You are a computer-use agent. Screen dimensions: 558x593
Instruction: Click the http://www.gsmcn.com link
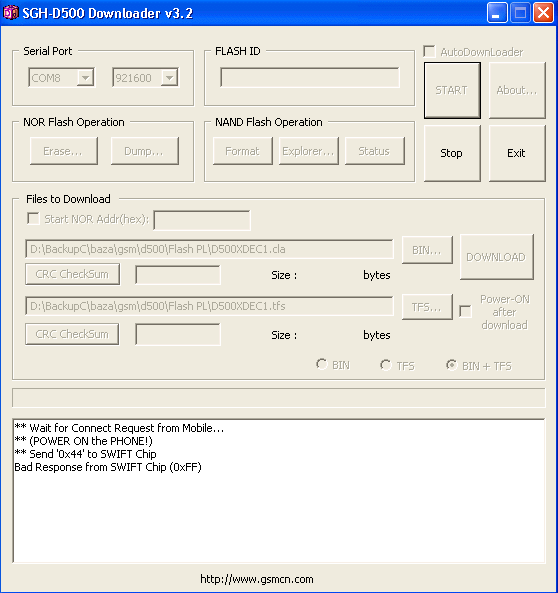click(x=257, y=579)
